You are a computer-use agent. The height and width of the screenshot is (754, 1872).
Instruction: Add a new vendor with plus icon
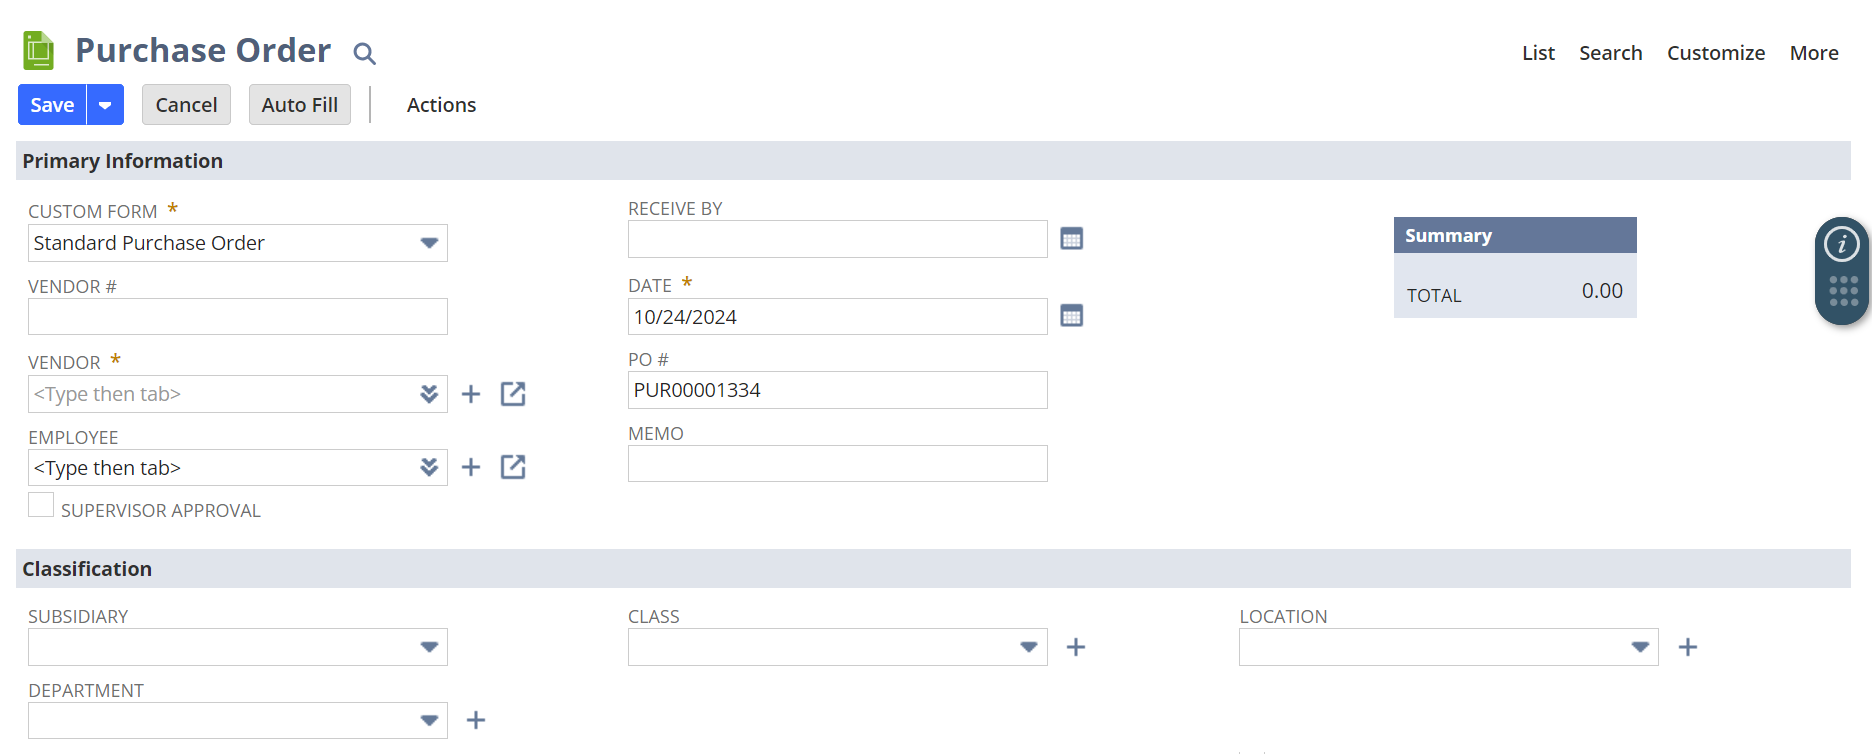pyautogui.click(x=471, y=394)
